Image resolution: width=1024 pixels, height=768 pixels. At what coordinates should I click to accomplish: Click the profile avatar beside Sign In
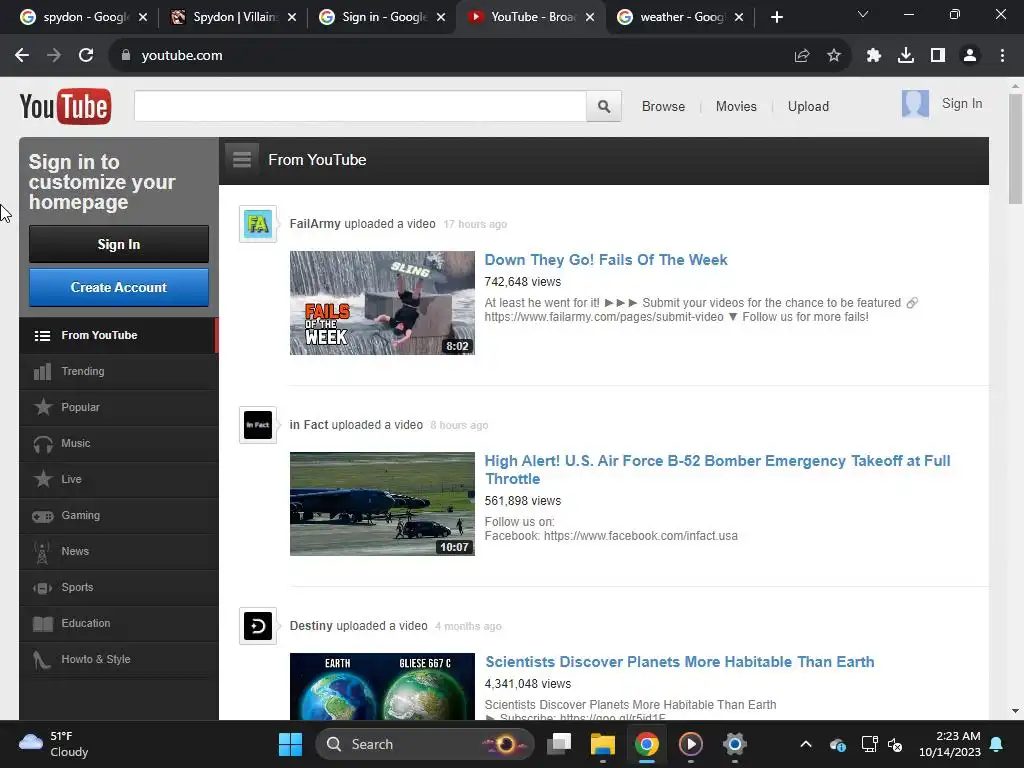click(x=915, y=104)
